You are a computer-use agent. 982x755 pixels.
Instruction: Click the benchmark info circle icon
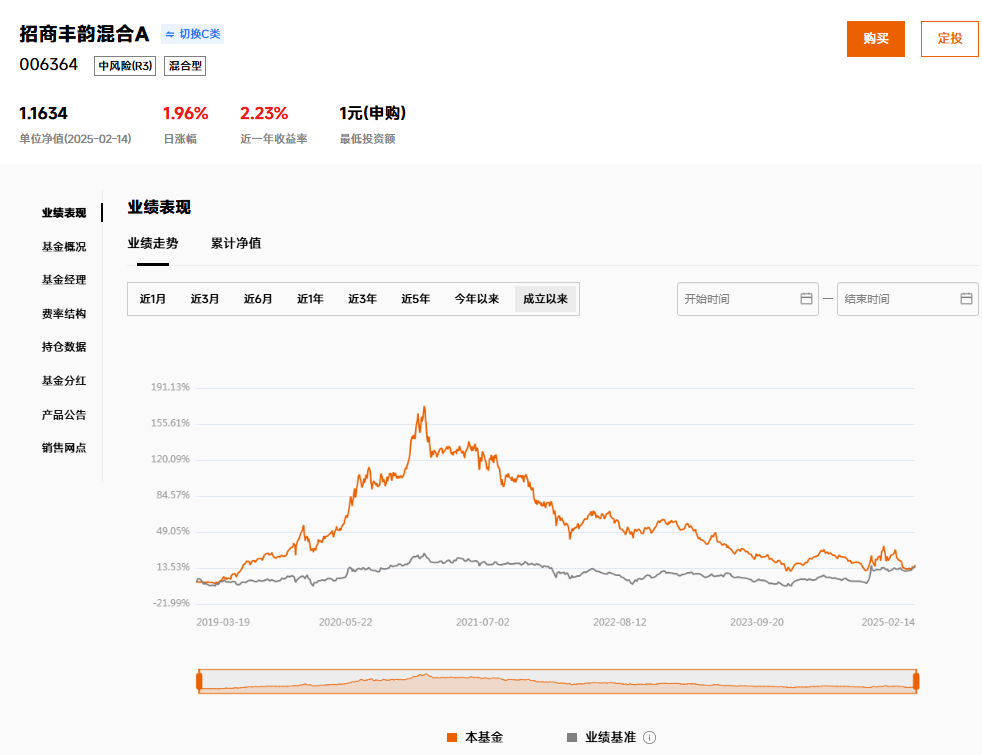pyautogui.click(x=649, y=738)
